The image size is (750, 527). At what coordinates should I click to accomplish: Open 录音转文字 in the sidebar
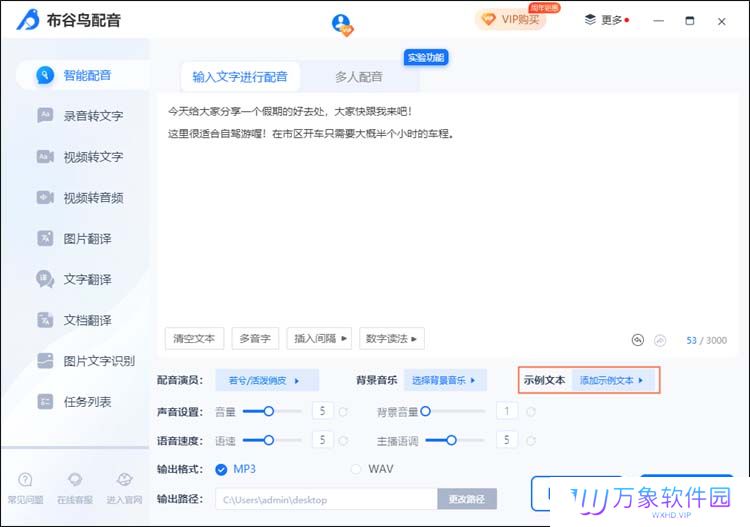click(x=80, y=116)
